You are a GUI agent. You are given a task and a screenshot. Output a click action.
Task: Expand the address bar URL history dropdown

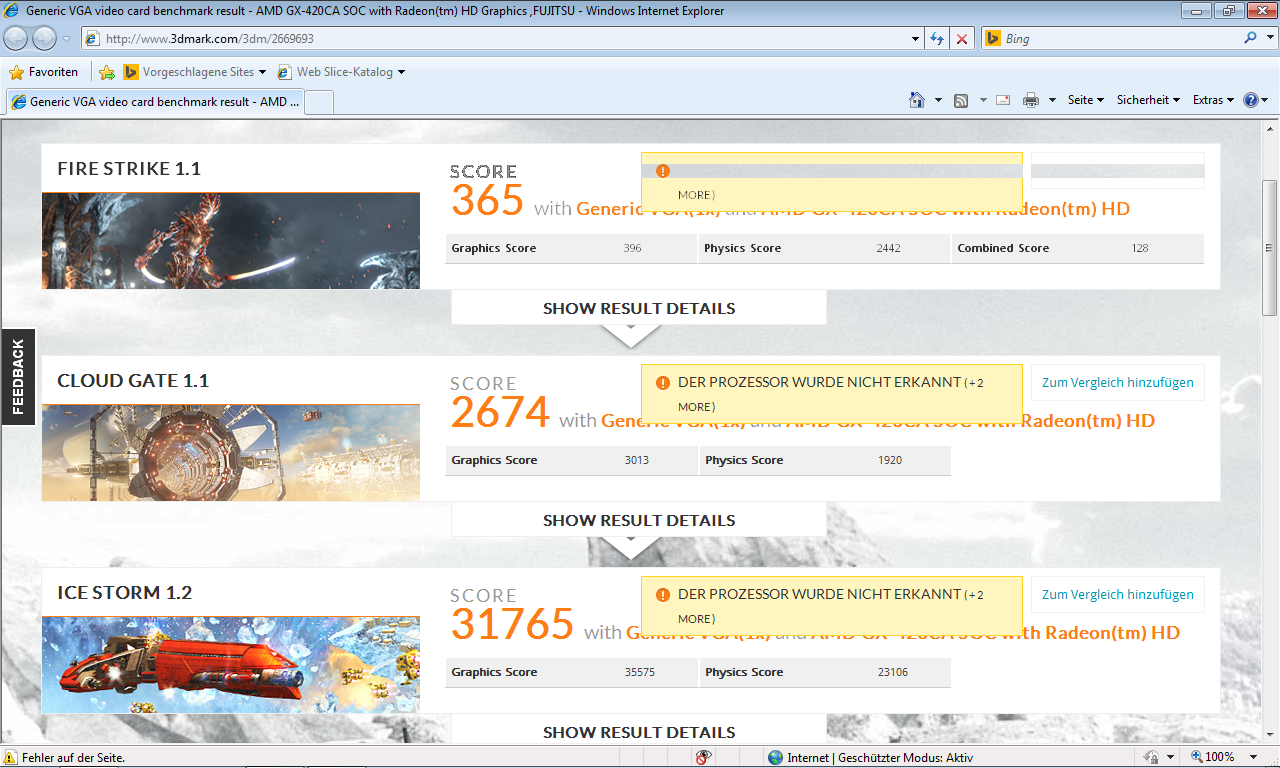coord(916,39)
